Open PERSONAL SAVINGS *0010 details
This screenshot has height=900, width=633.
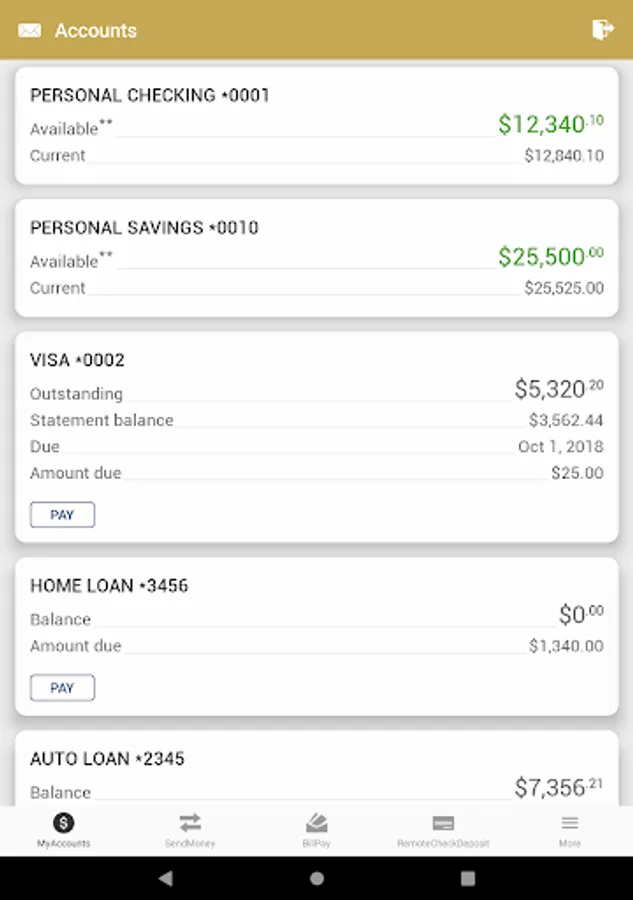pyautogui.click(x=316, y=257)
